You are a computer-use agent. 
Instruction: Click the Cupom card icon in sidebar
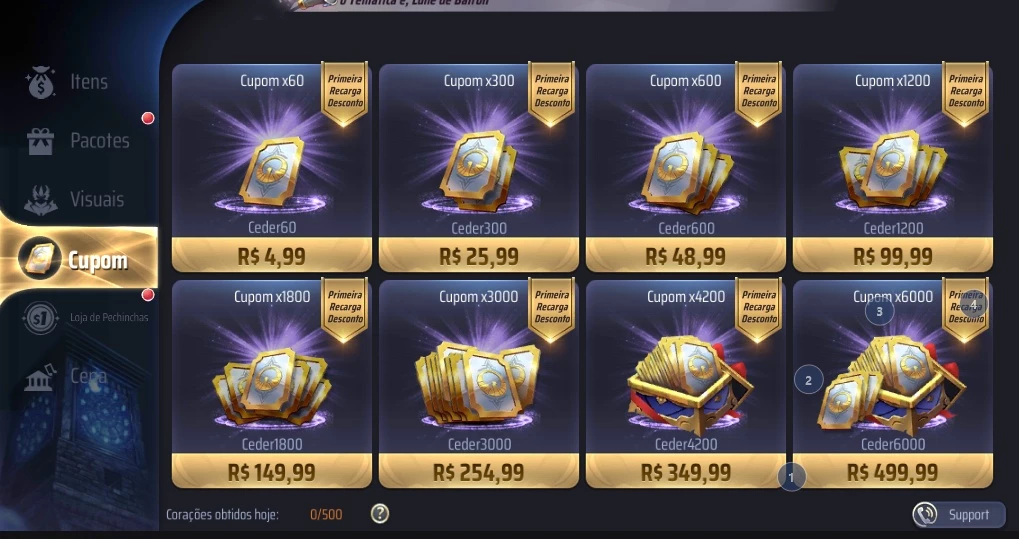[40, 258]
